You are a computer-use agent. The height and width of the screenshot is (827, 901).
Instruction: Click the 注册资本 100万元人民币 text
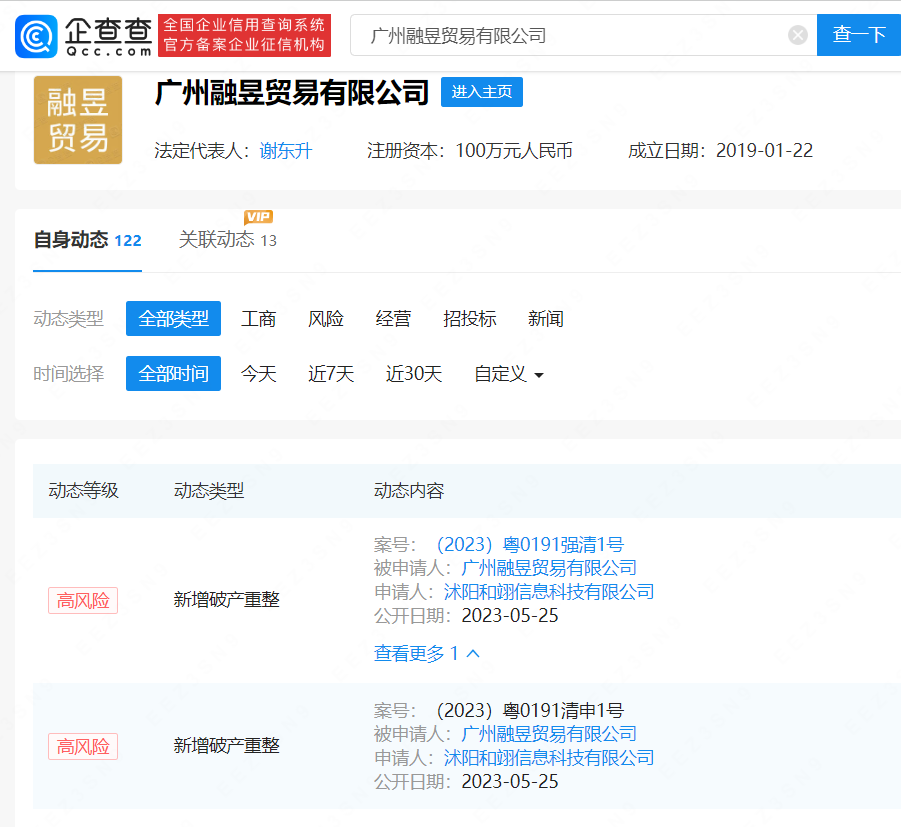tap(469, 151)
